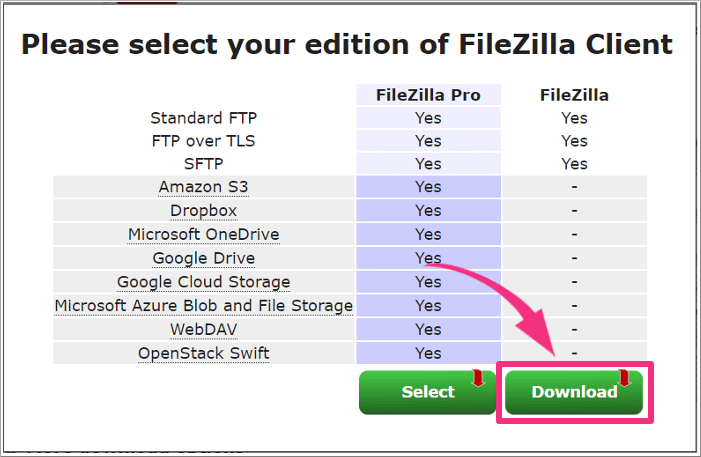Open the Amazon S3 feature link

[x=203, y=187]
